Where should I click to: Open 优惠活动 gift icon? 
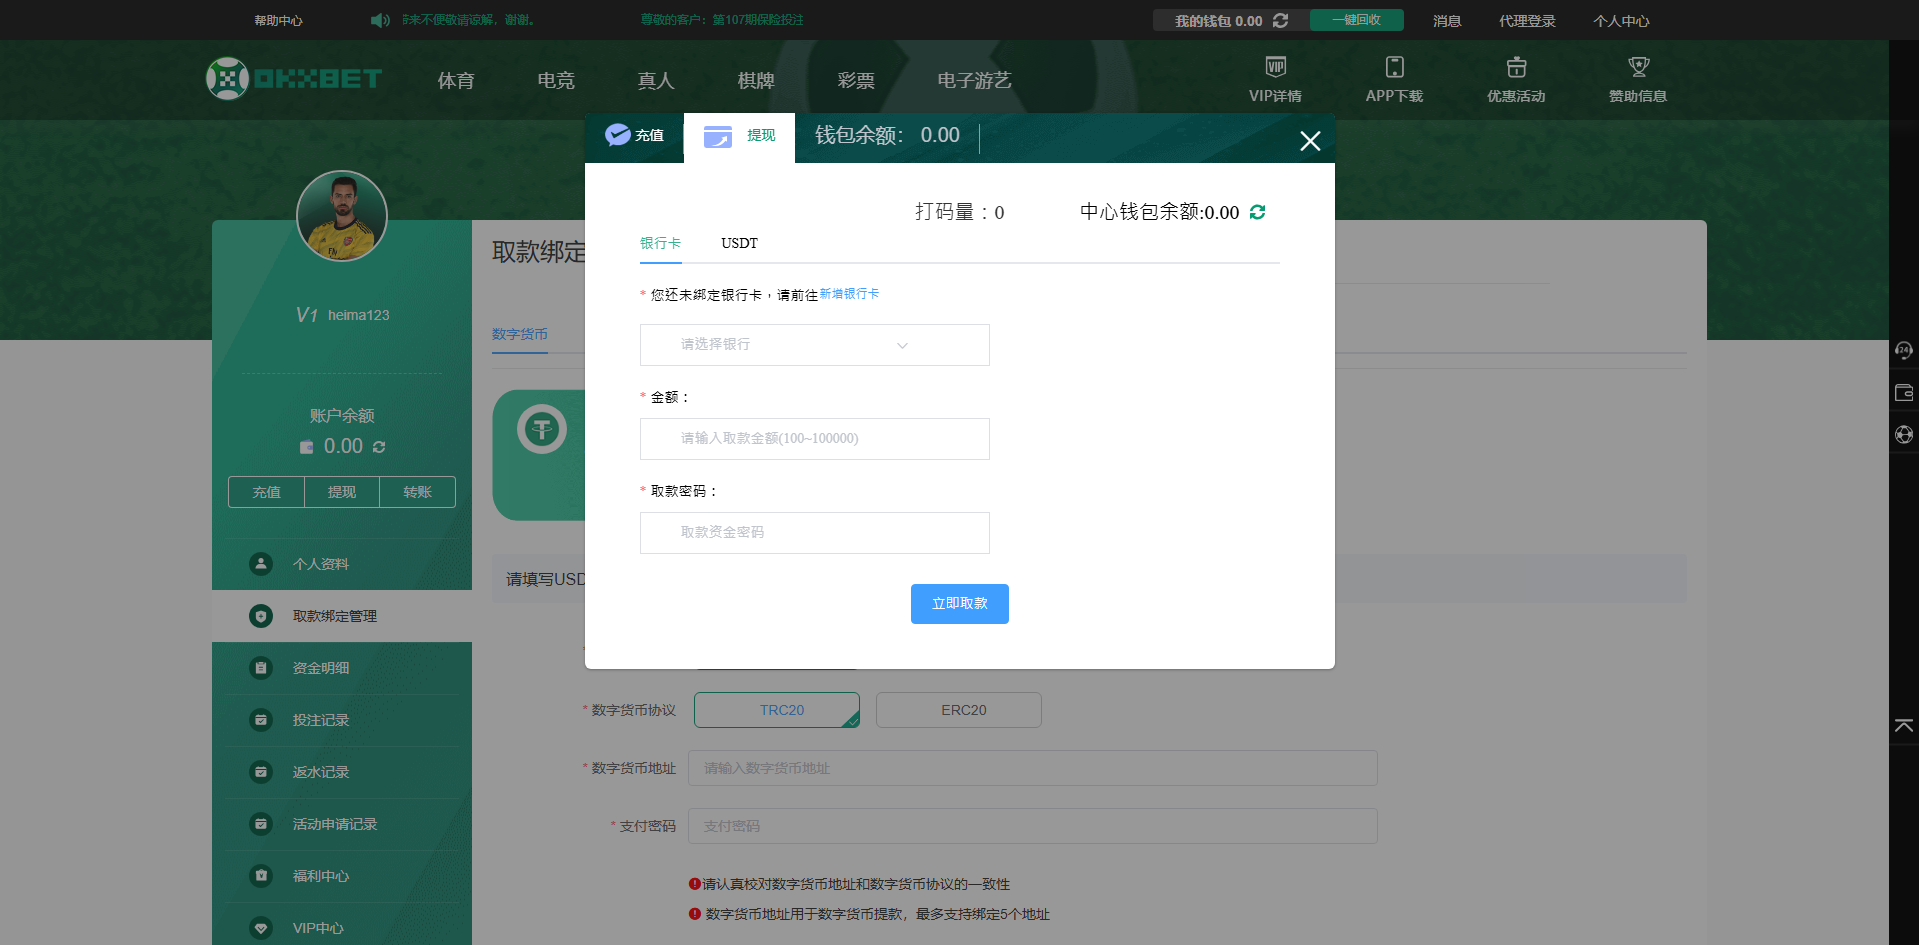pyautogui.click(x=1516, y=67)
